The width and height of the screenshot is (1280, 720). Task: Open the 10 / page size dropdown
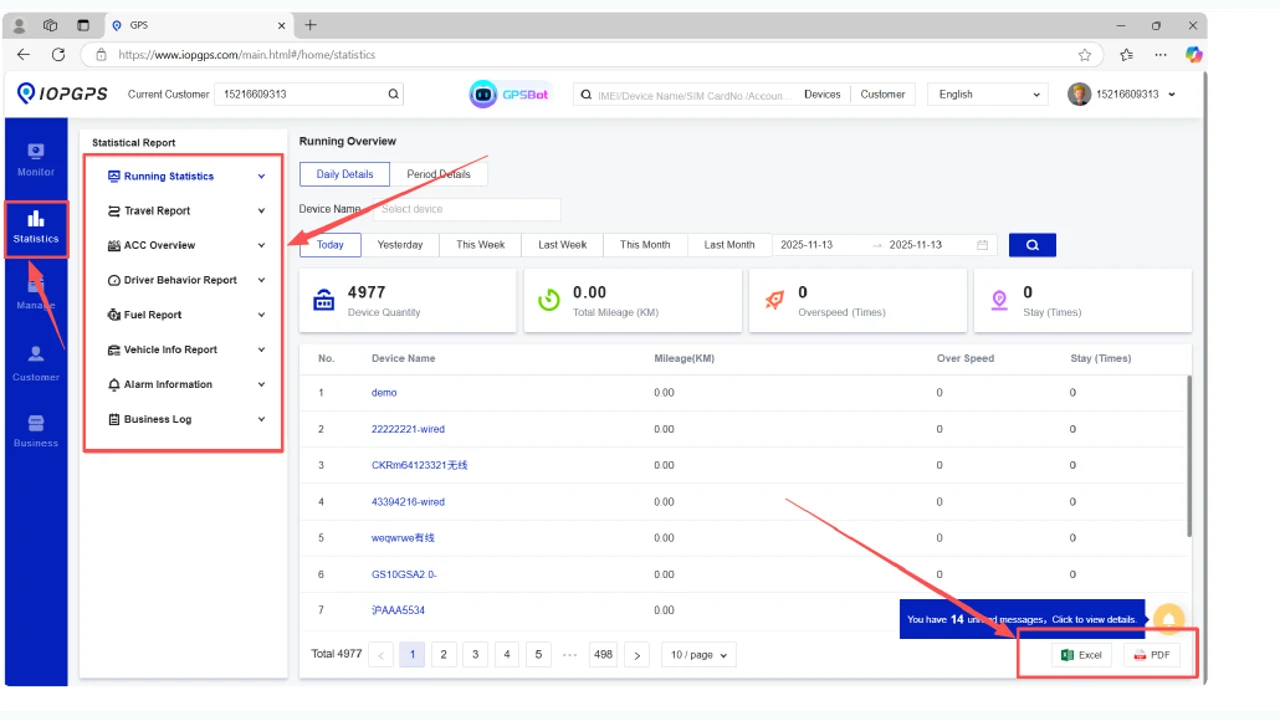point(699,655)
